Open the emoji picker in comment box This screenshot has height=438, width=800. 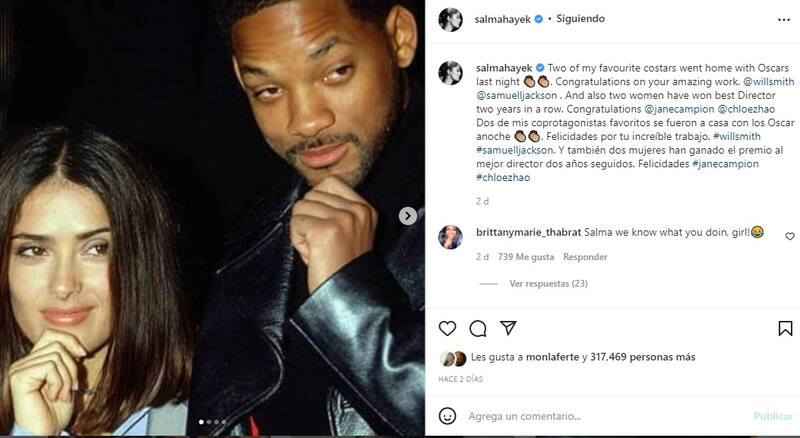(448, 415)
